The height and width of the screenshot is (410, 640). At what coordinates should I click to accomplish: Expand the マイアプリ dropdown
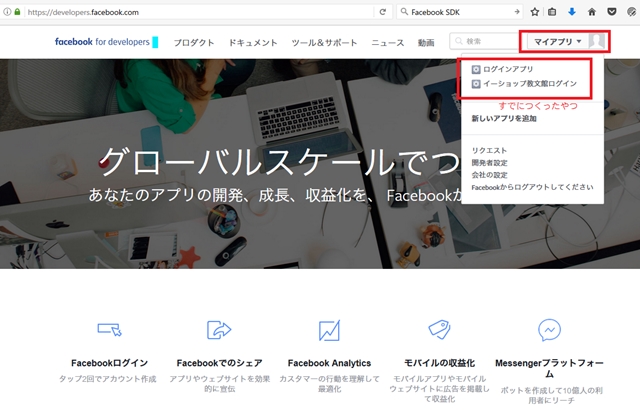pos(556,41)
